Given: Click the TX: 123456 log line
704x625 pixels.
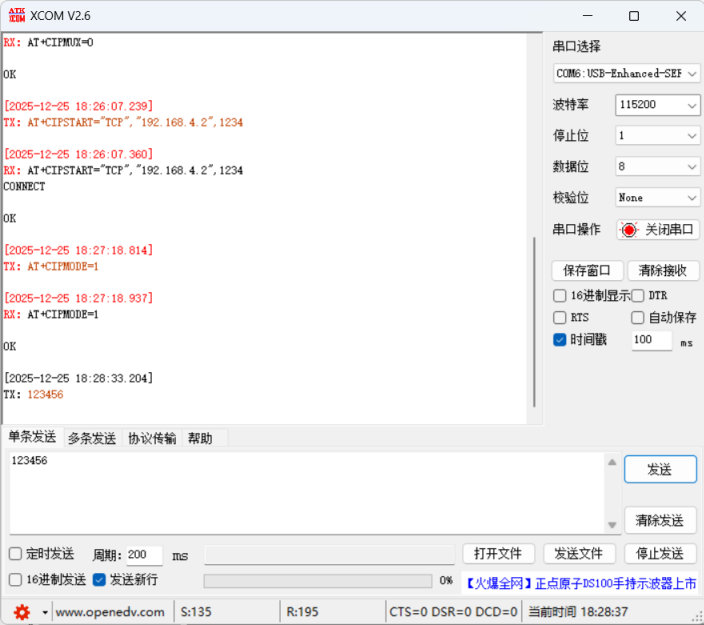Looking at the screenshot, I should (x=34, y=394).
